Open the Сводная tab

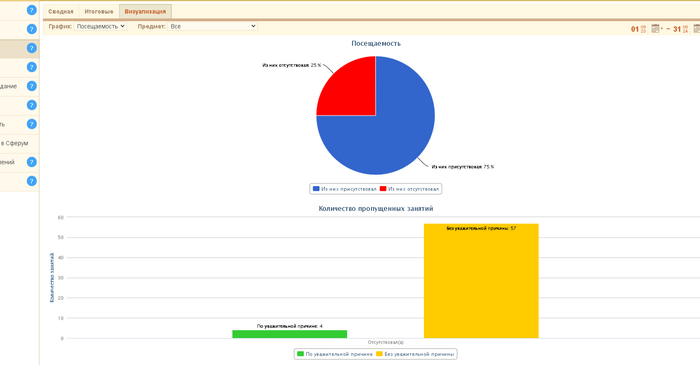61,12
